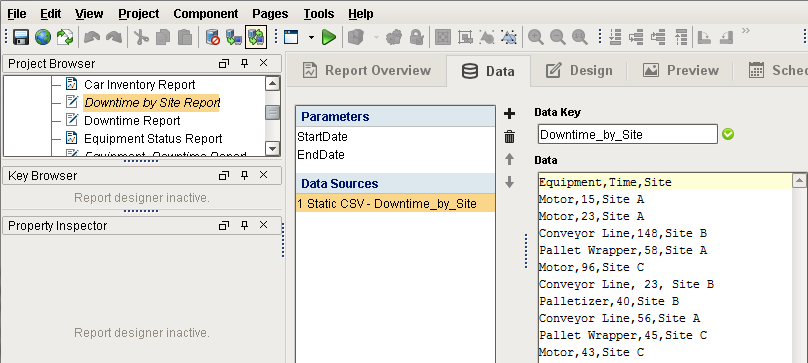Click the Undo arrow in the toolbar
The width and height of the screenshot is (808, 363).
[x=92, y=37]
